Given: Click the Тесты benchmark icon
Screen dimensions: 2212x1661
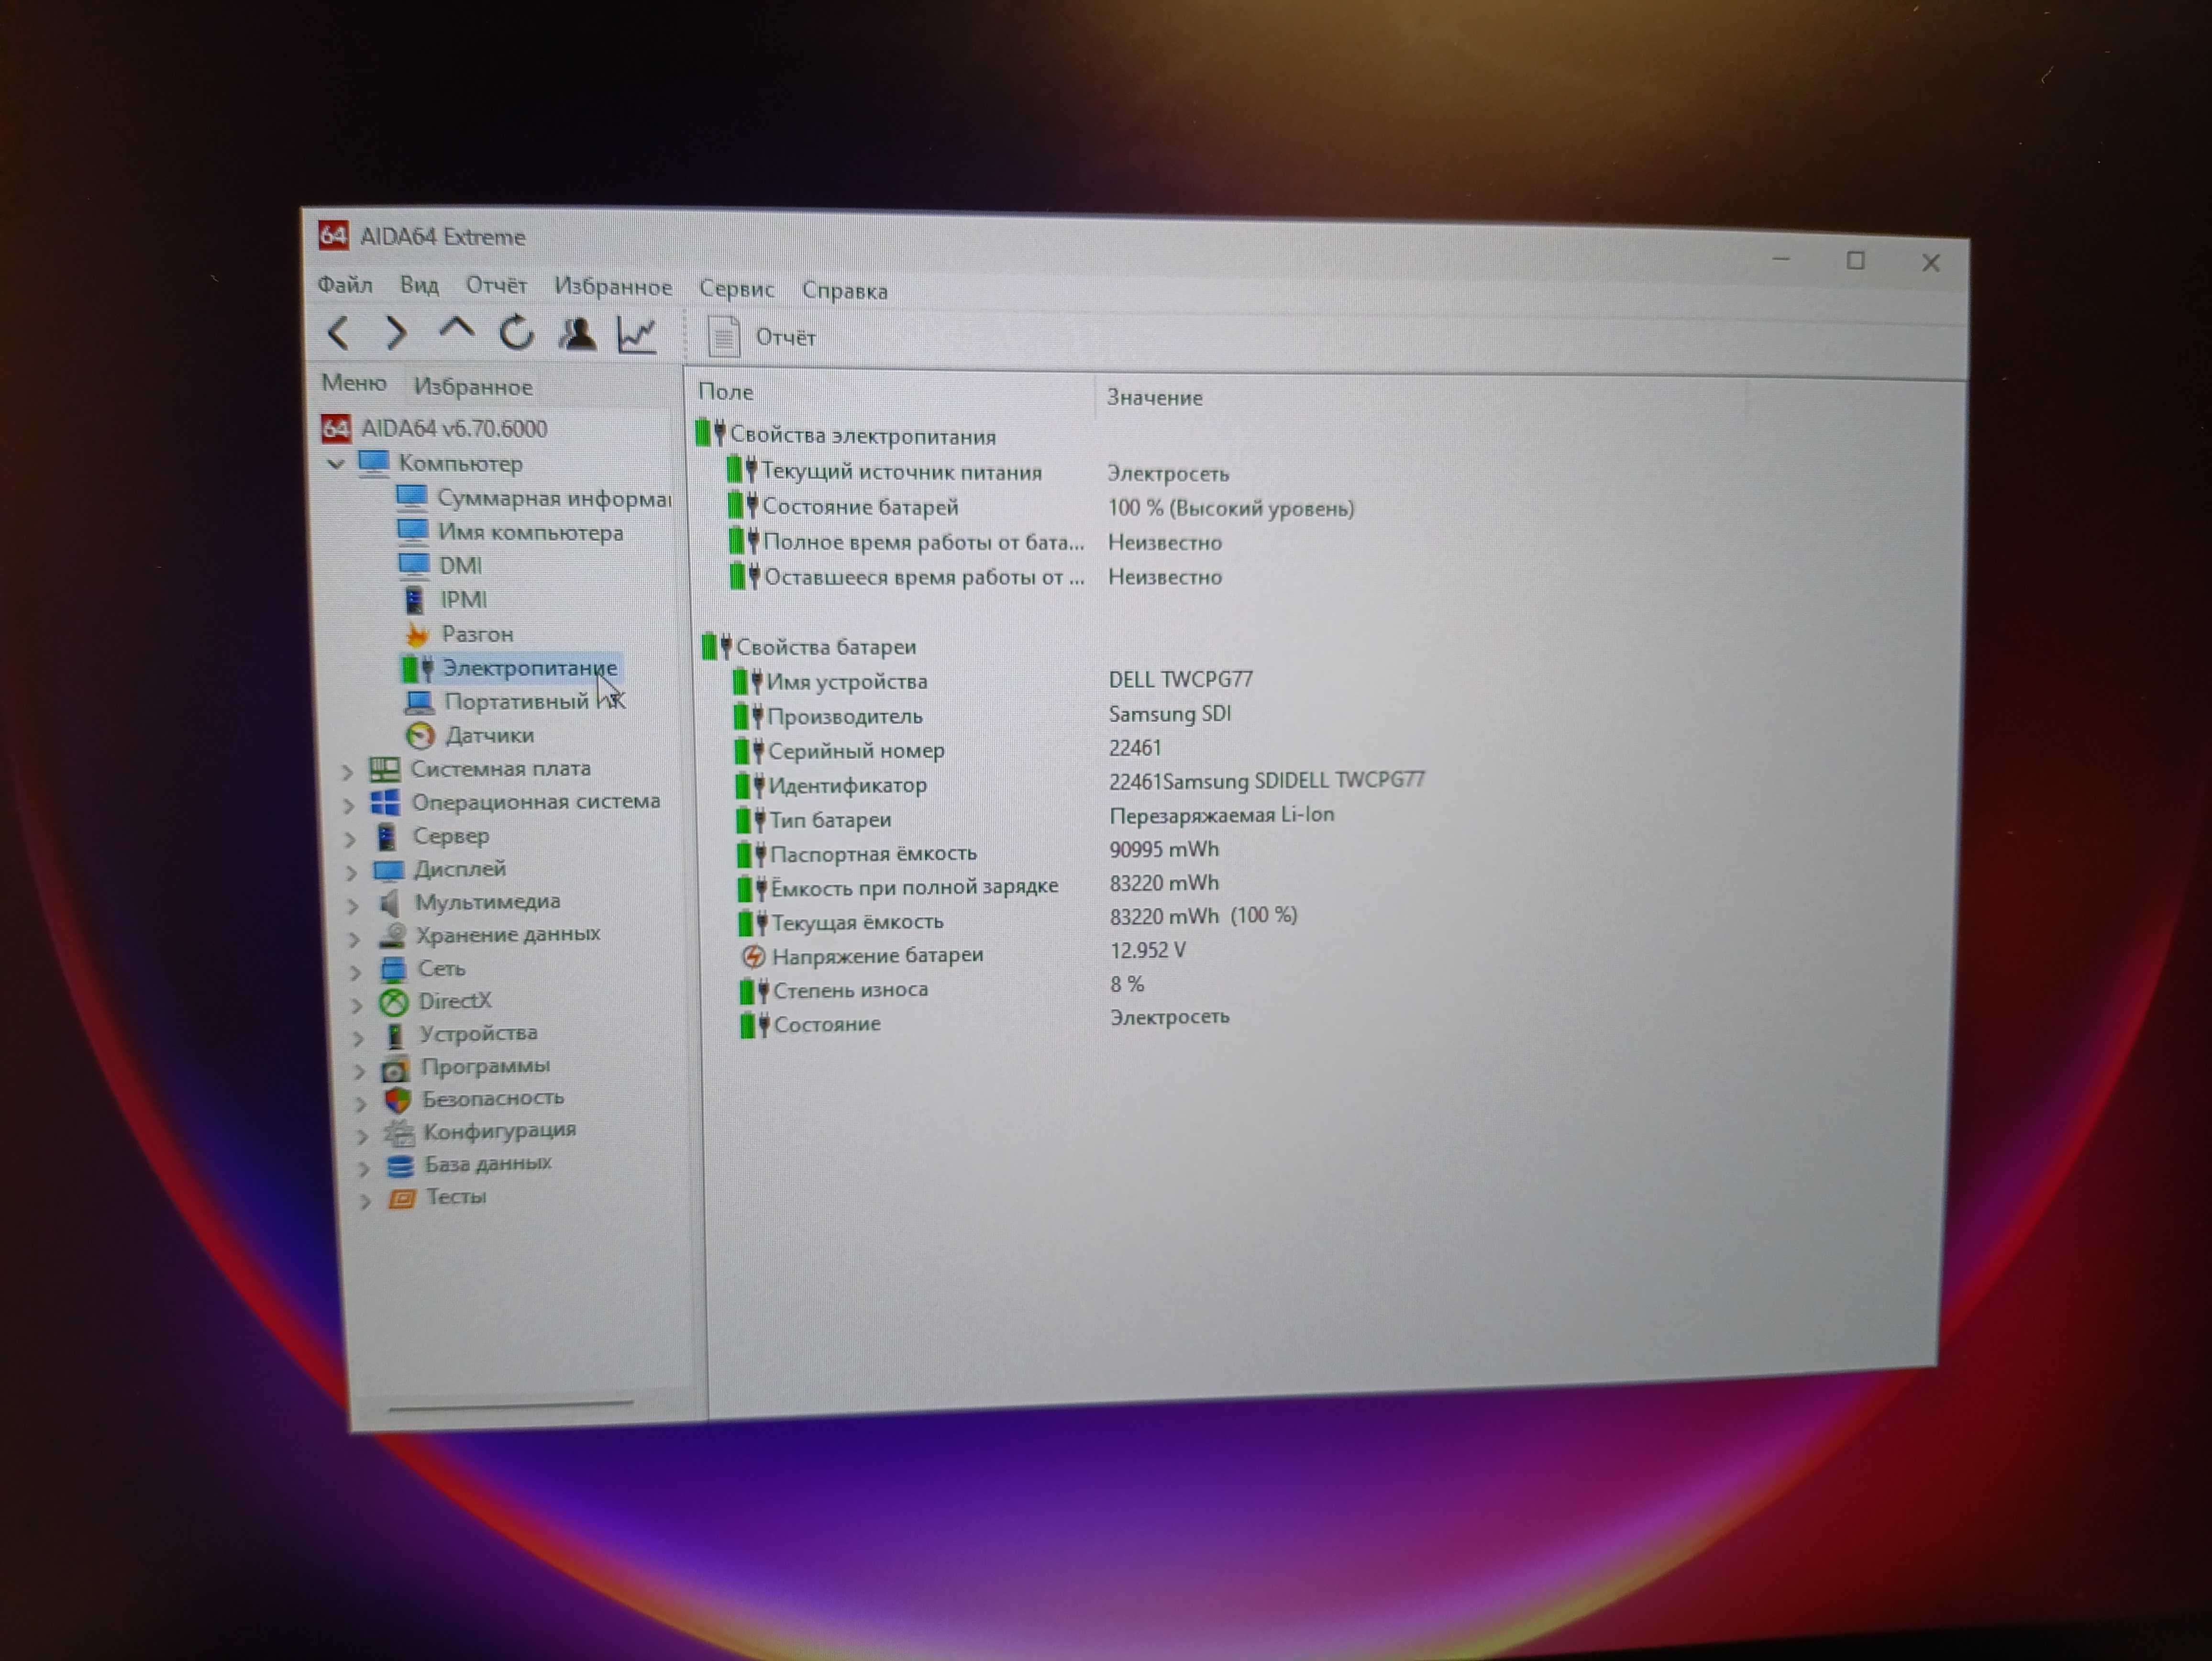Looking at the screenshot, I should tap(402, 1198).
